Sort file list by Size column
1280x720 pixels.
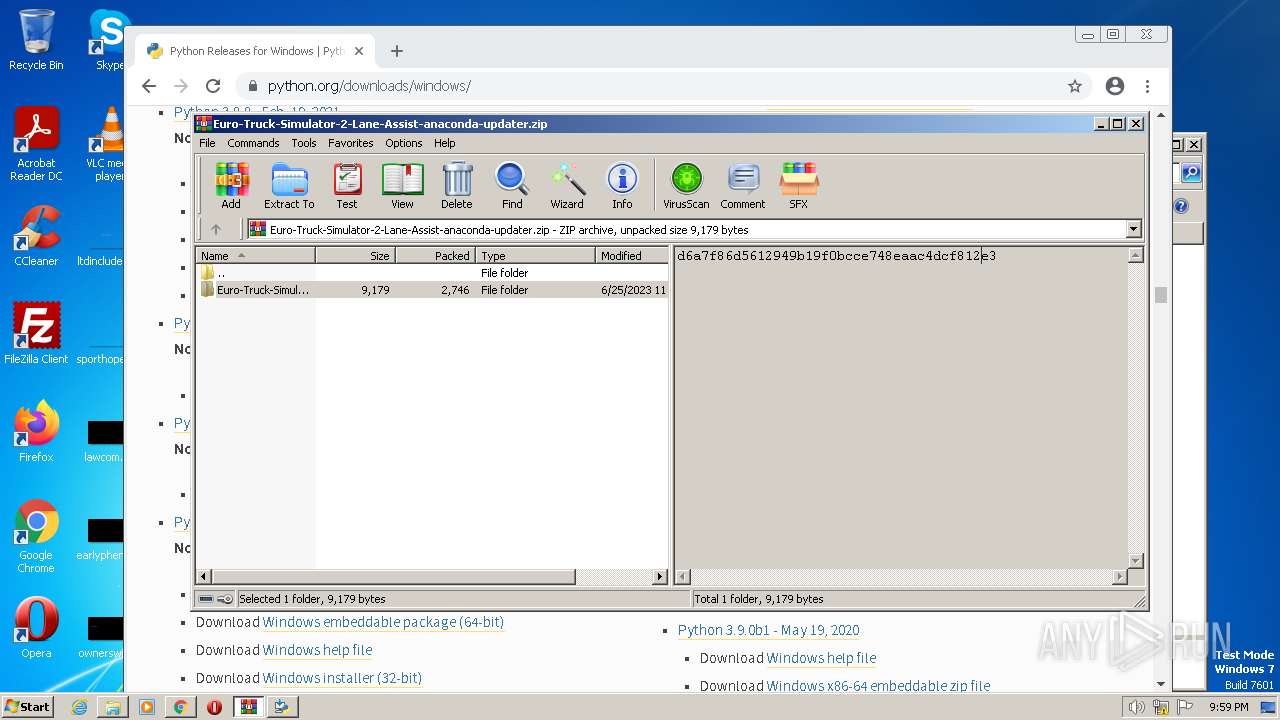[x=356, y=256]
